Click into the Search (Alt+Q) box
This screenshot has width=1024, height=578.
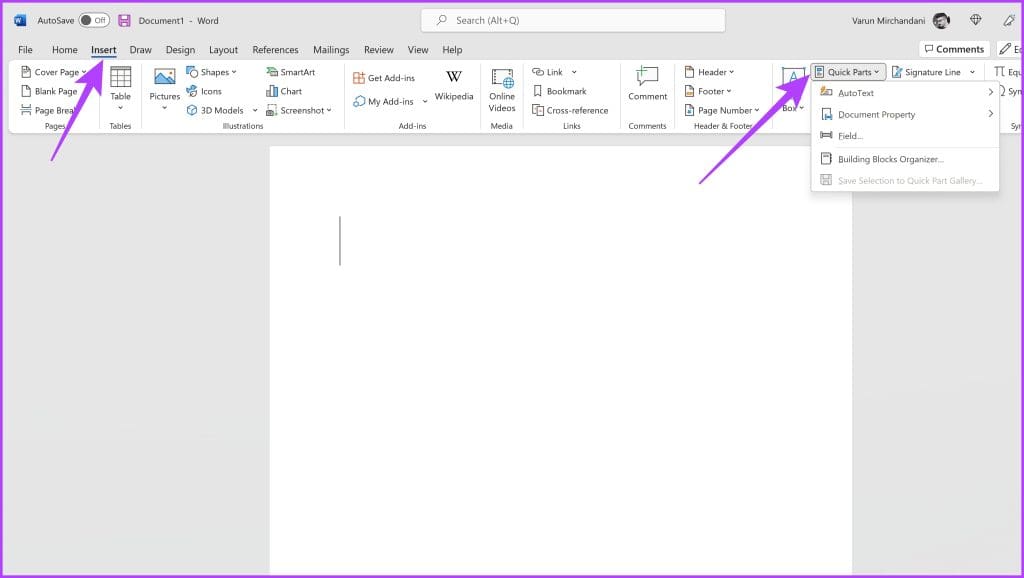click(573, 20)
